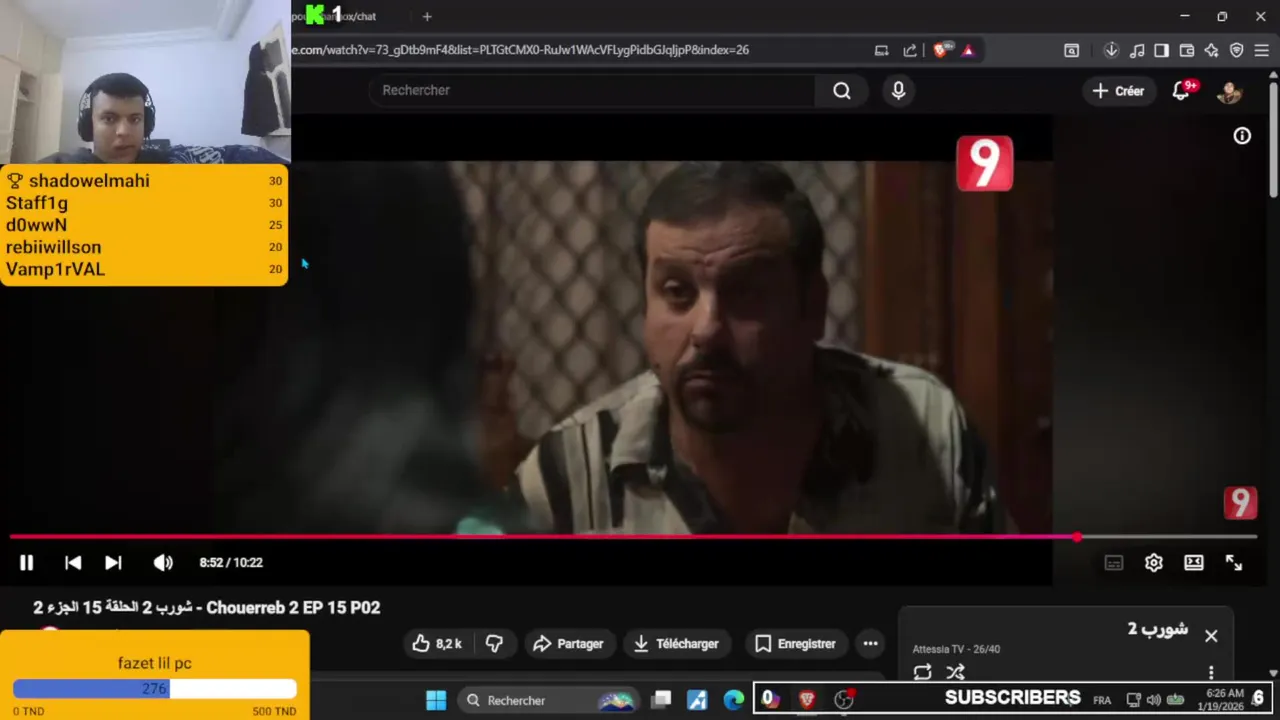Close the شورب 2 playlist panel
The image size is (1280, 720).
(x=1211, y=636)
